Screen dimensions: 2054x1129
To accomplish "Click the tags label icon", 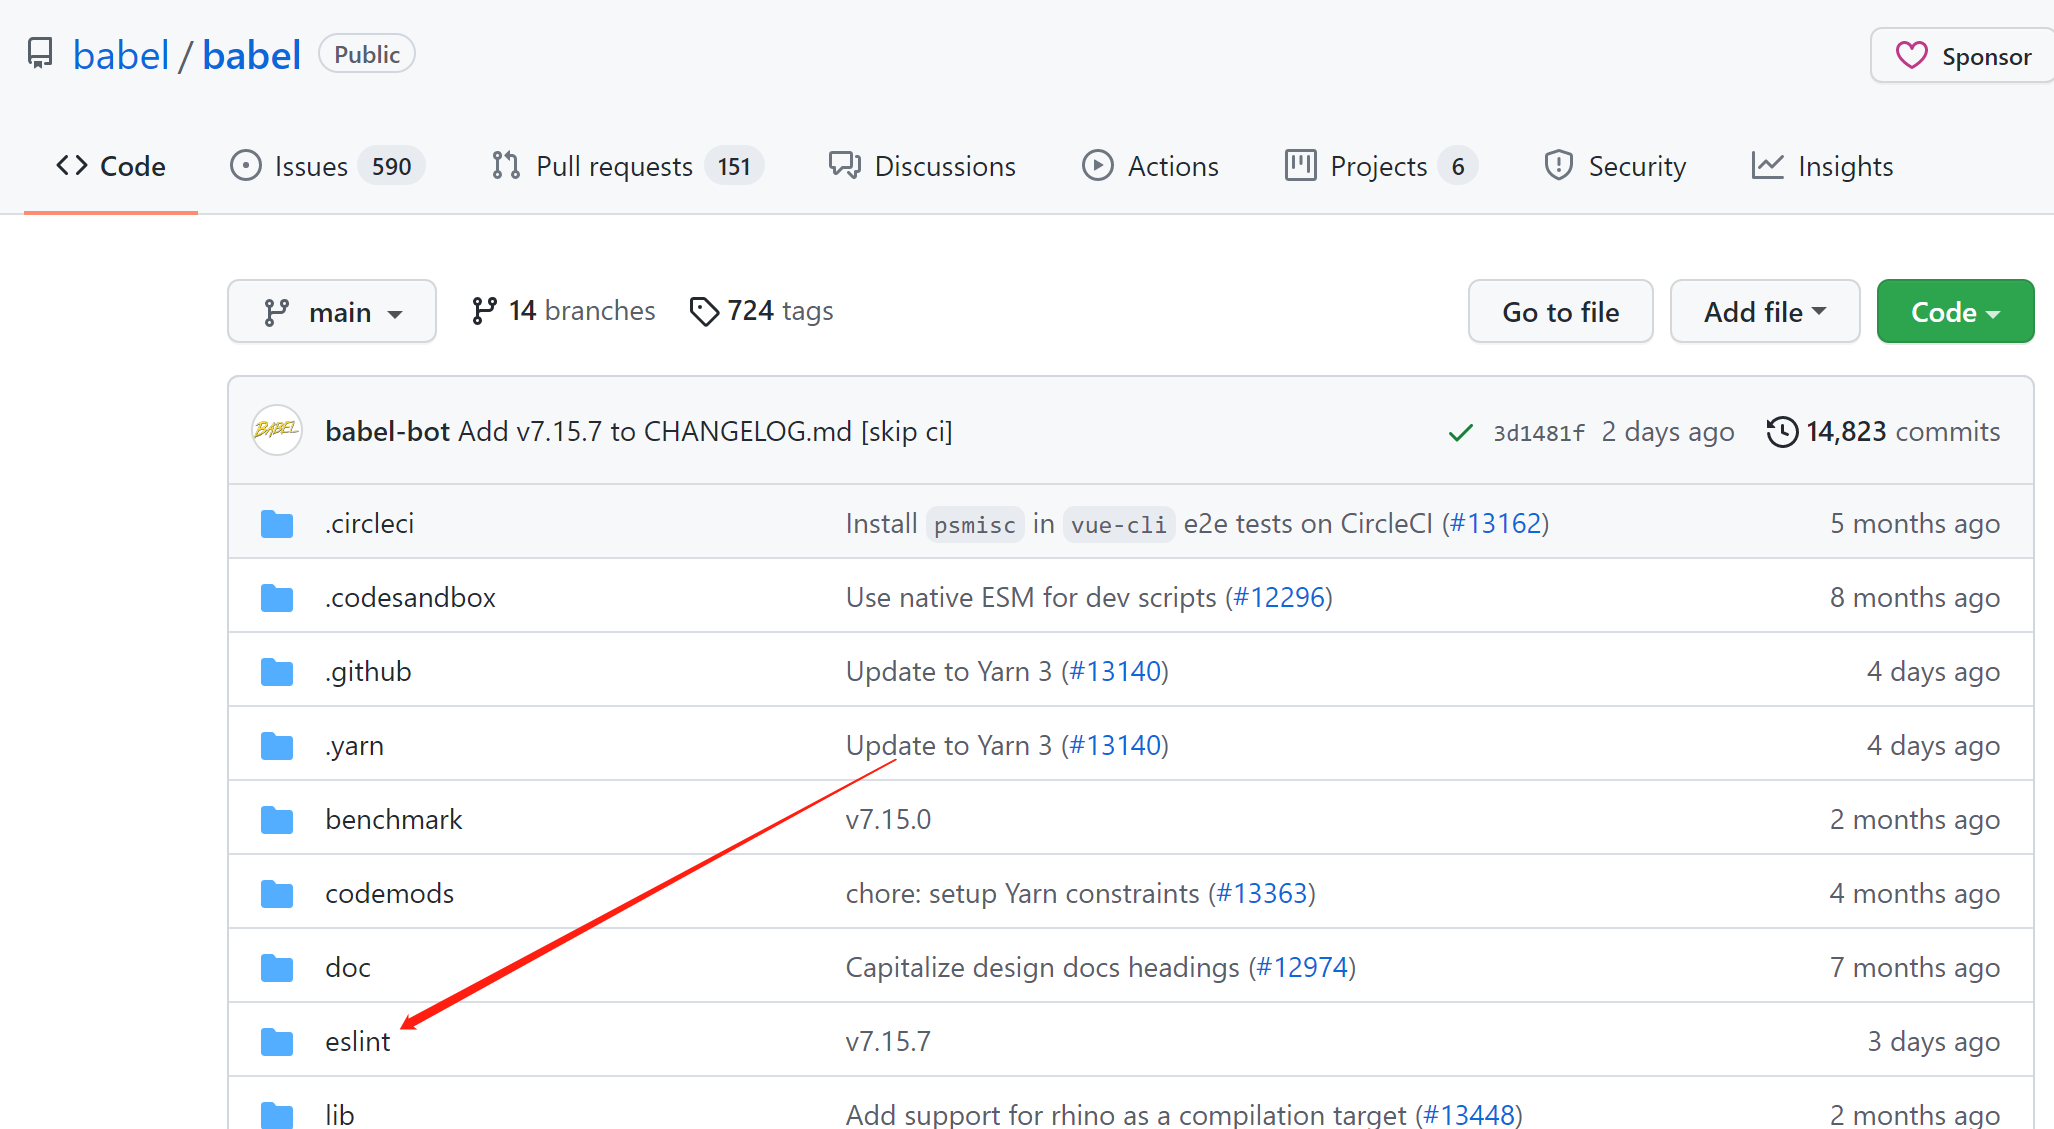I will 704,311.
